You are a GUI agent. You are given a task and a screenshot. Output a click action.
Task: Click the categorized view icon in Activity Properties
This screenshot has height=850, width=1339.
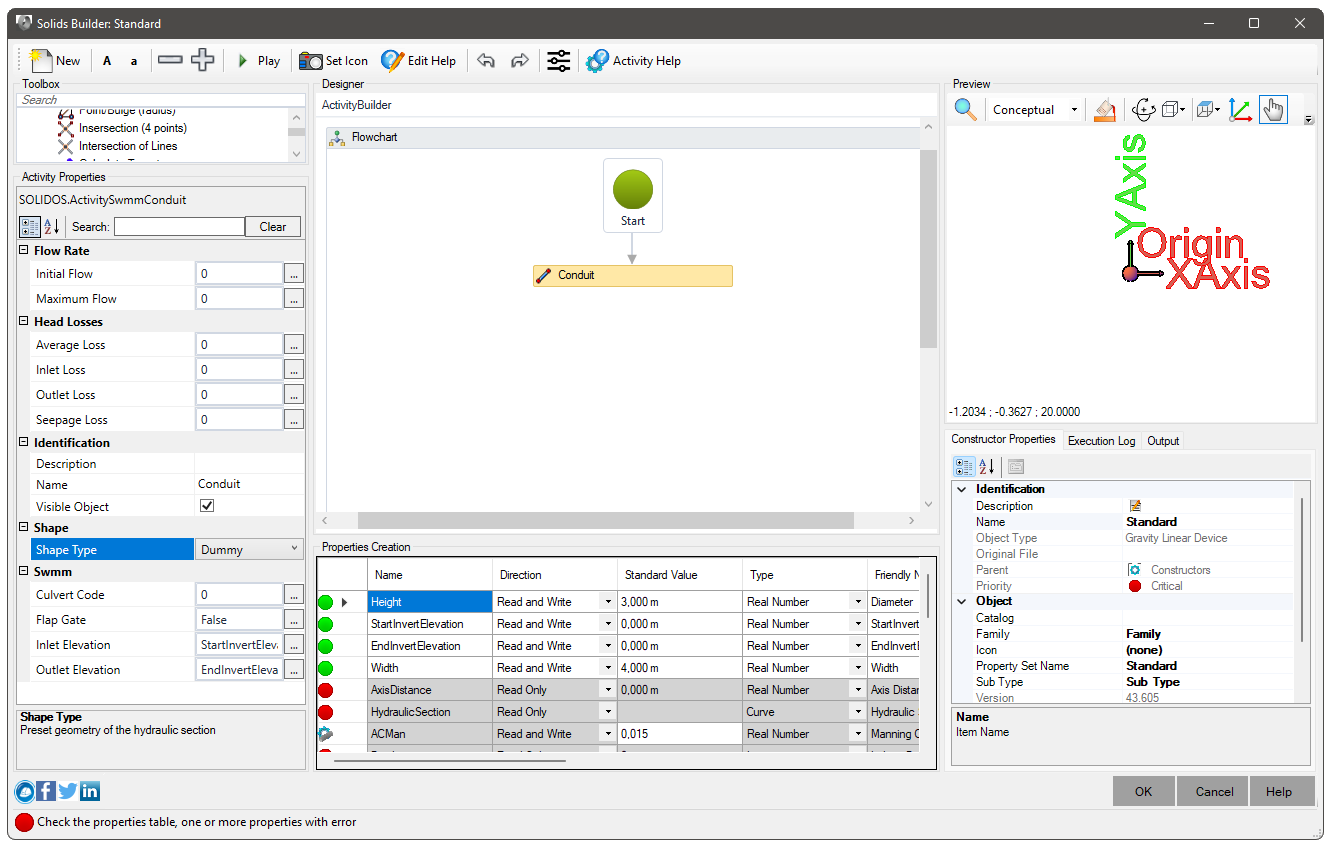click(x=30, y=227)
